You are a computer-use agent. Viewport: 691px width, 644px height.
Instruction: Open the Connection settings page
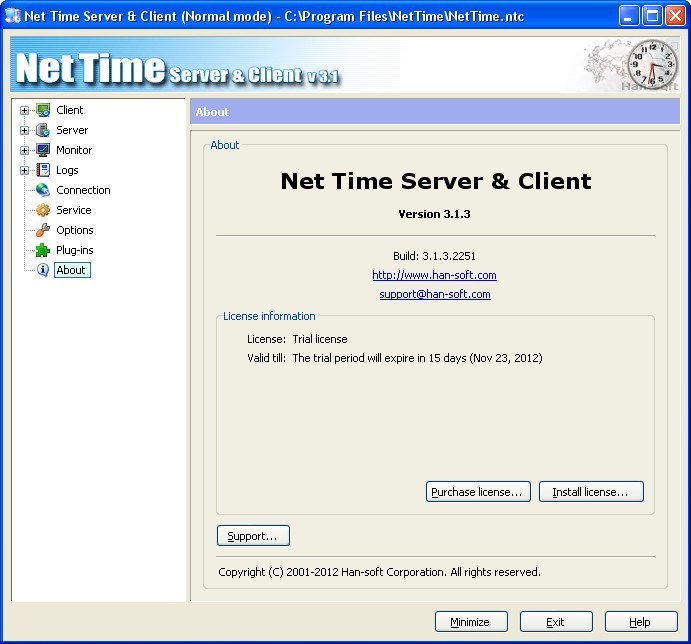pyautogui.click(x=83, y=190)
